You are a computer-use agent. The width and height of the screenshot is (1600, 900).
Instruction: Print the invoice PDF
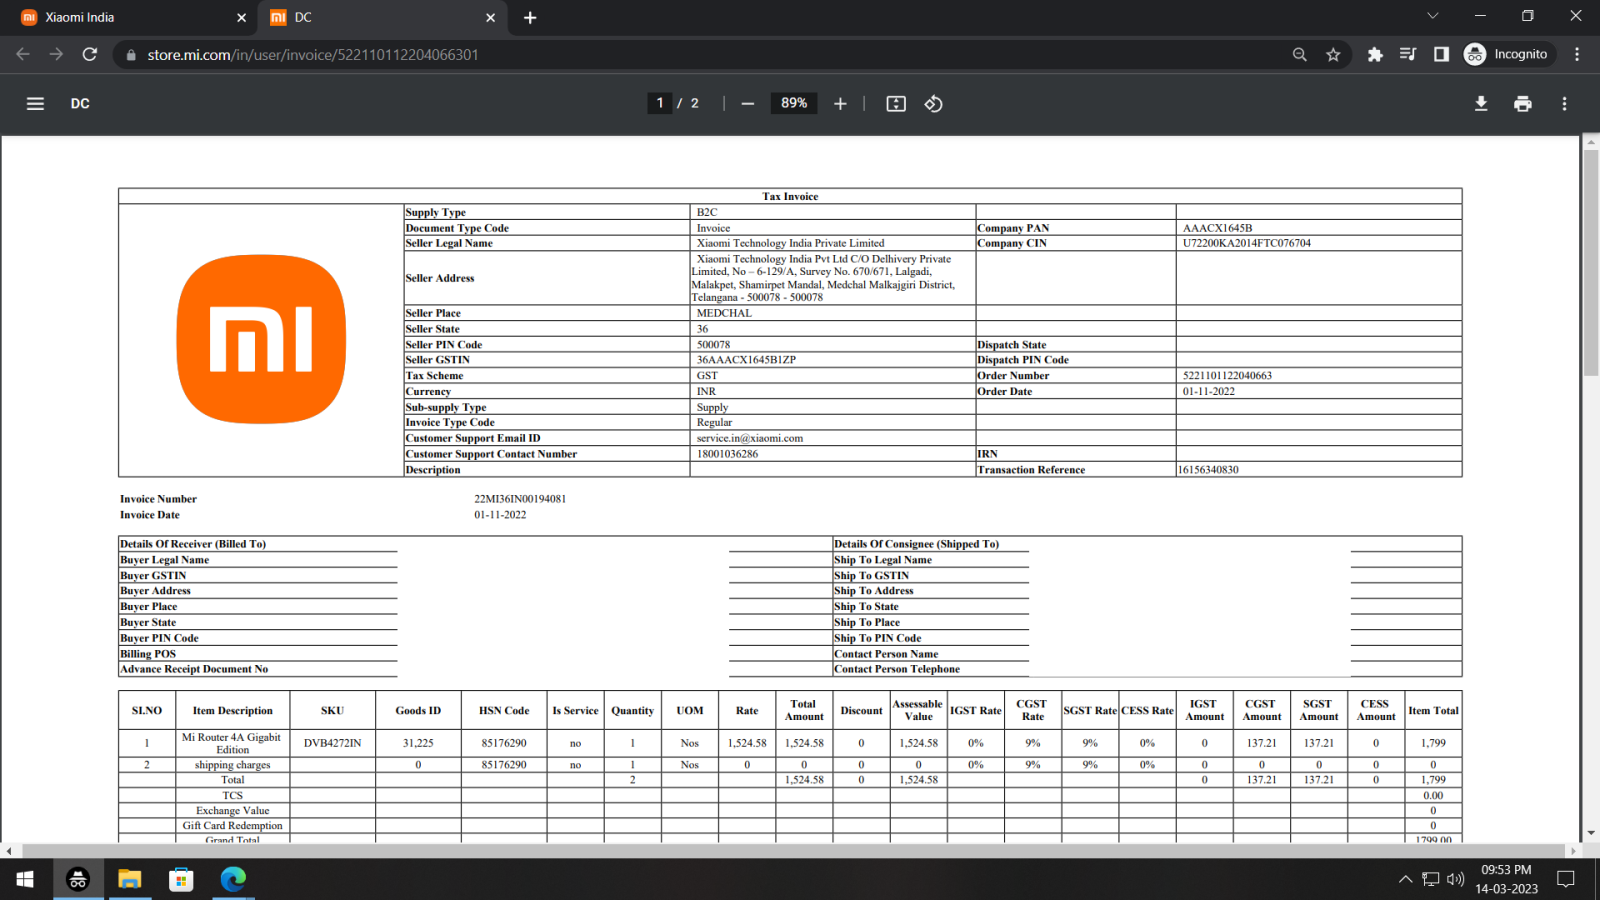pos(1523,104)
